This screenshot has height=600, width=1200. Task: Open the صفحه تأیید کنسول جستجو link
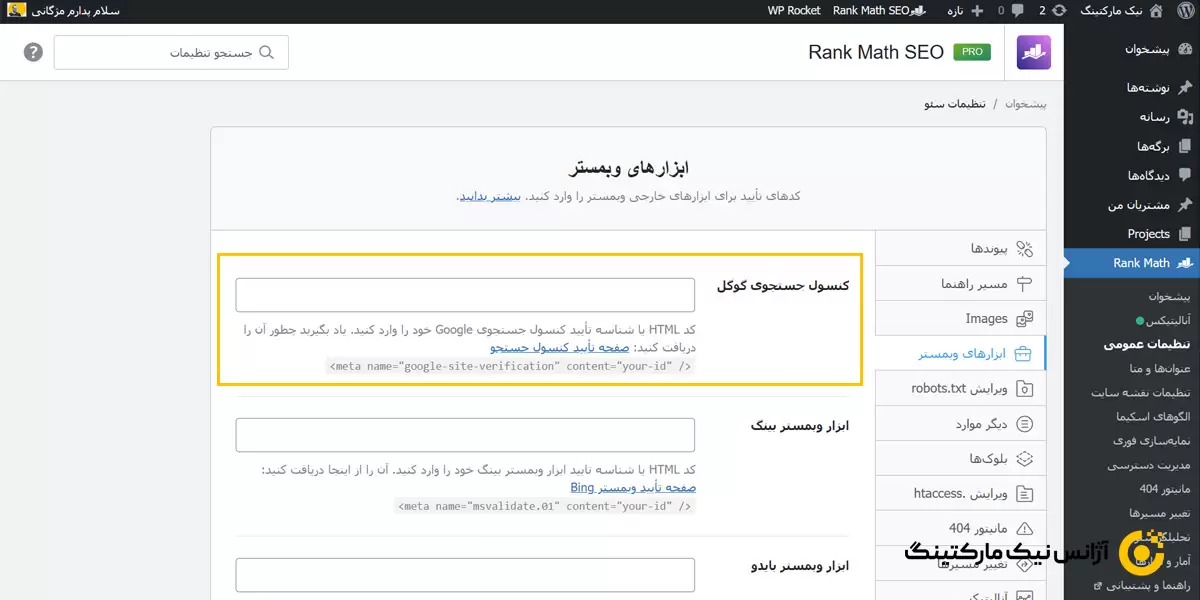559,346
